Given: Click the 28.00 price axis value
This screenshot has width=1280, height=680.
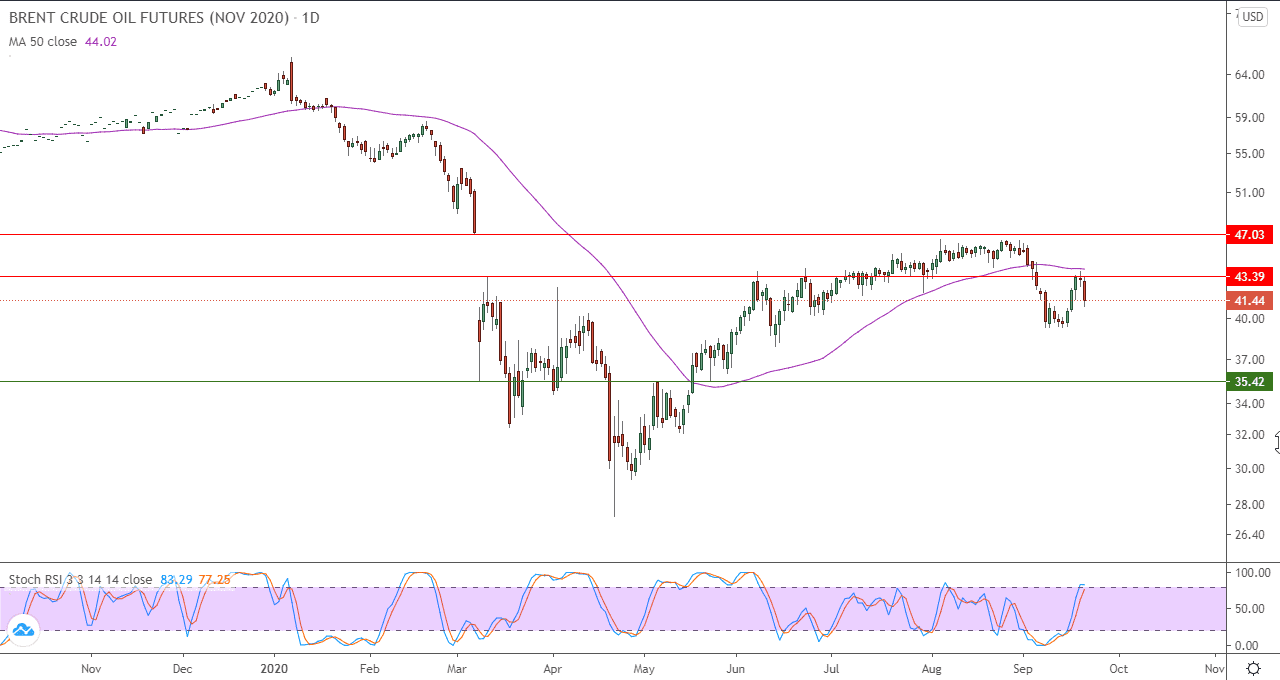Looking at the screenshot, I should 1250,505.
